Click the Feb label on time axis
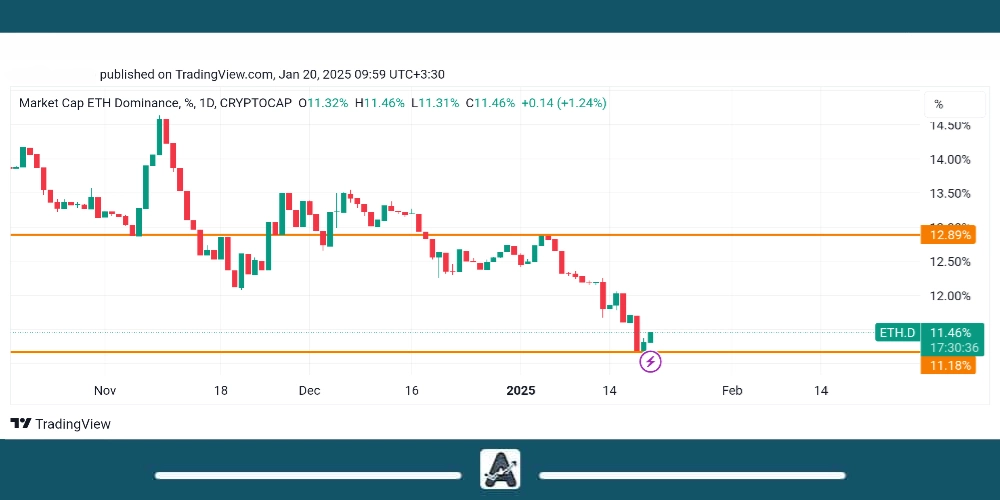 click(x=732, y=390)
